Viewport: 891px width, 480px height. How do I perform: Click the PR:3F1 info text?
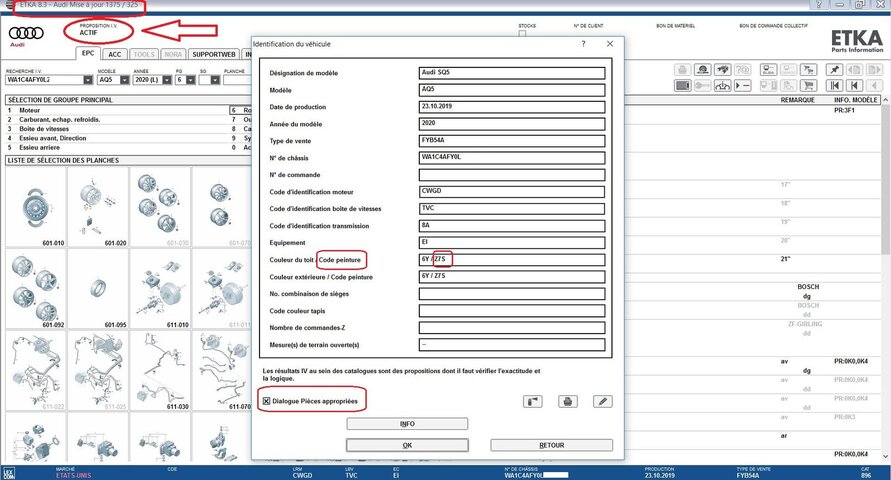click(844, 110)
